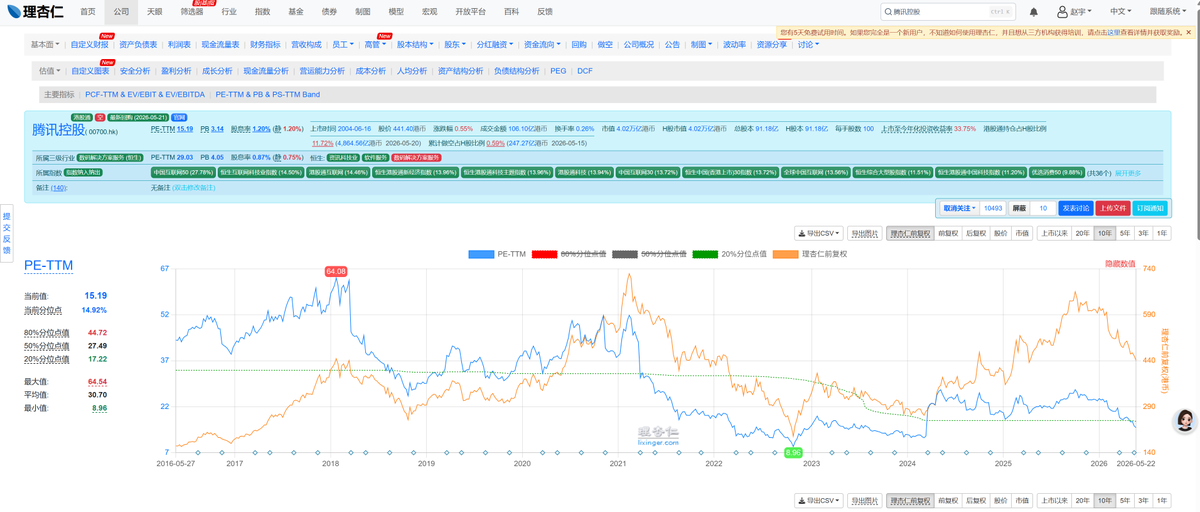Screen dimensions: 1200x512
Task: Click 导出图片 button above chart
Action: pyautogui.click(x=864, y=233)
